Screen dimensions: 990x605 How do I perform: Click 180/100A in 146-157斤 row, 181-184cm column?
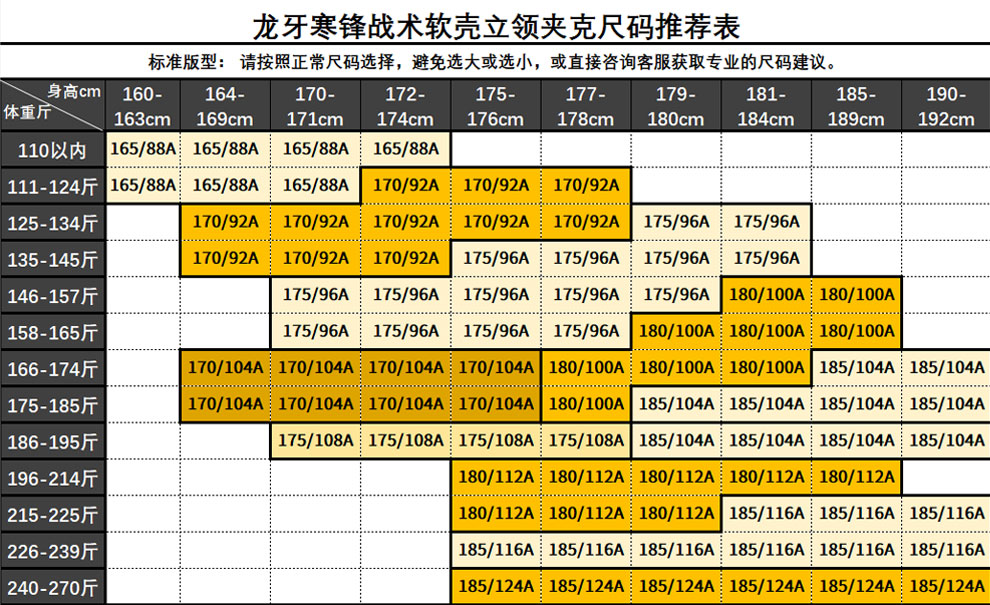[766, 294]
